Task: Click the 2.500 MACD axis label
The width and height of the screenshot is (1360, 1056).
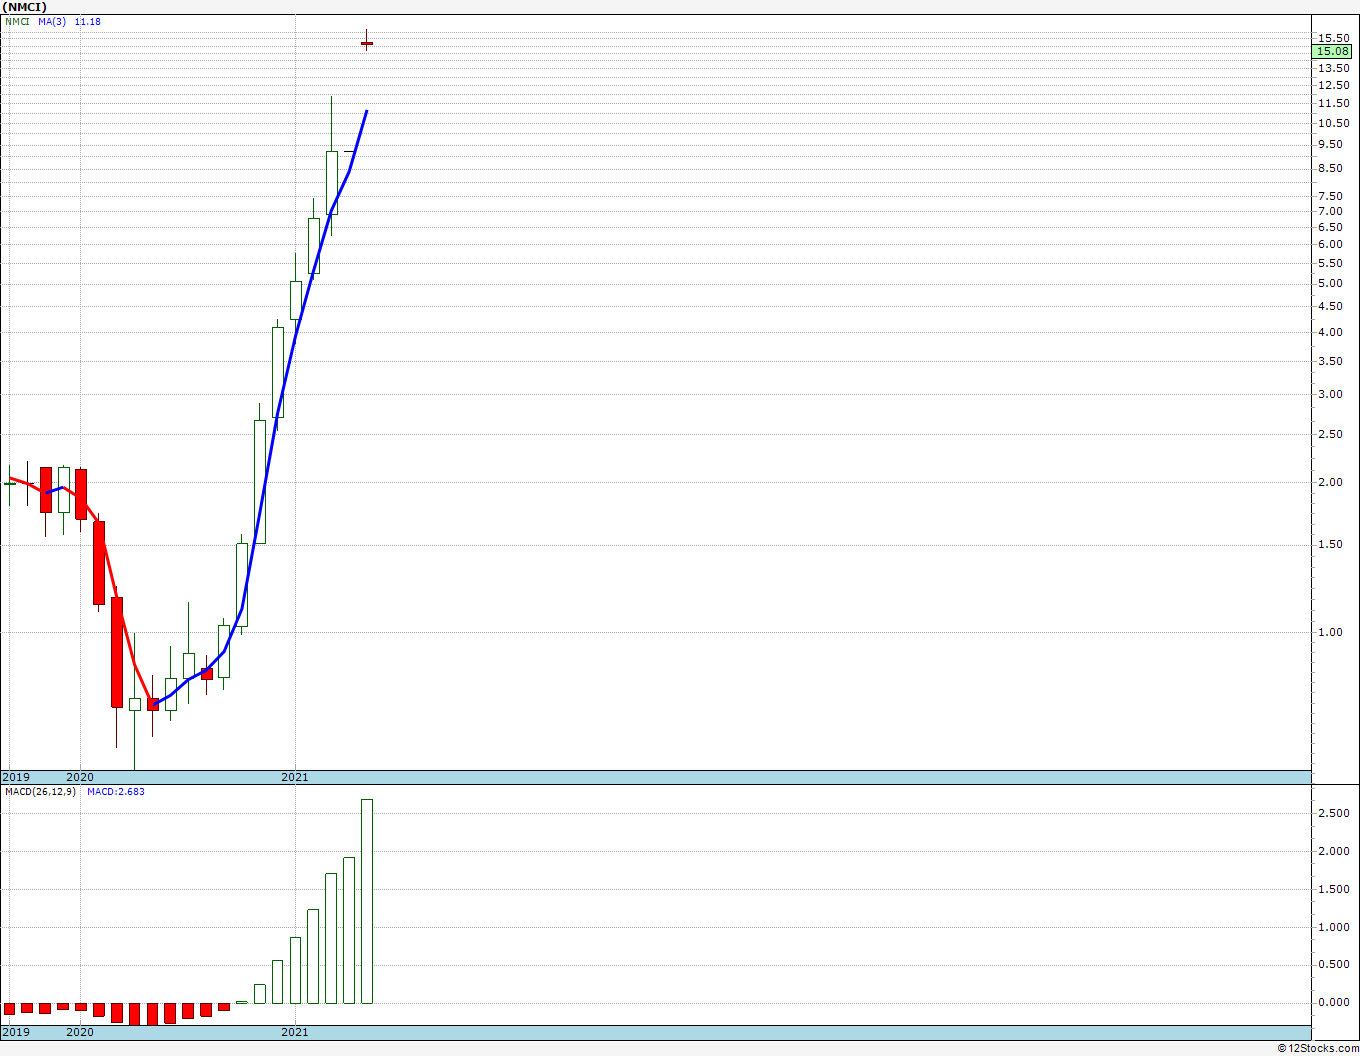Action: 1332,813
